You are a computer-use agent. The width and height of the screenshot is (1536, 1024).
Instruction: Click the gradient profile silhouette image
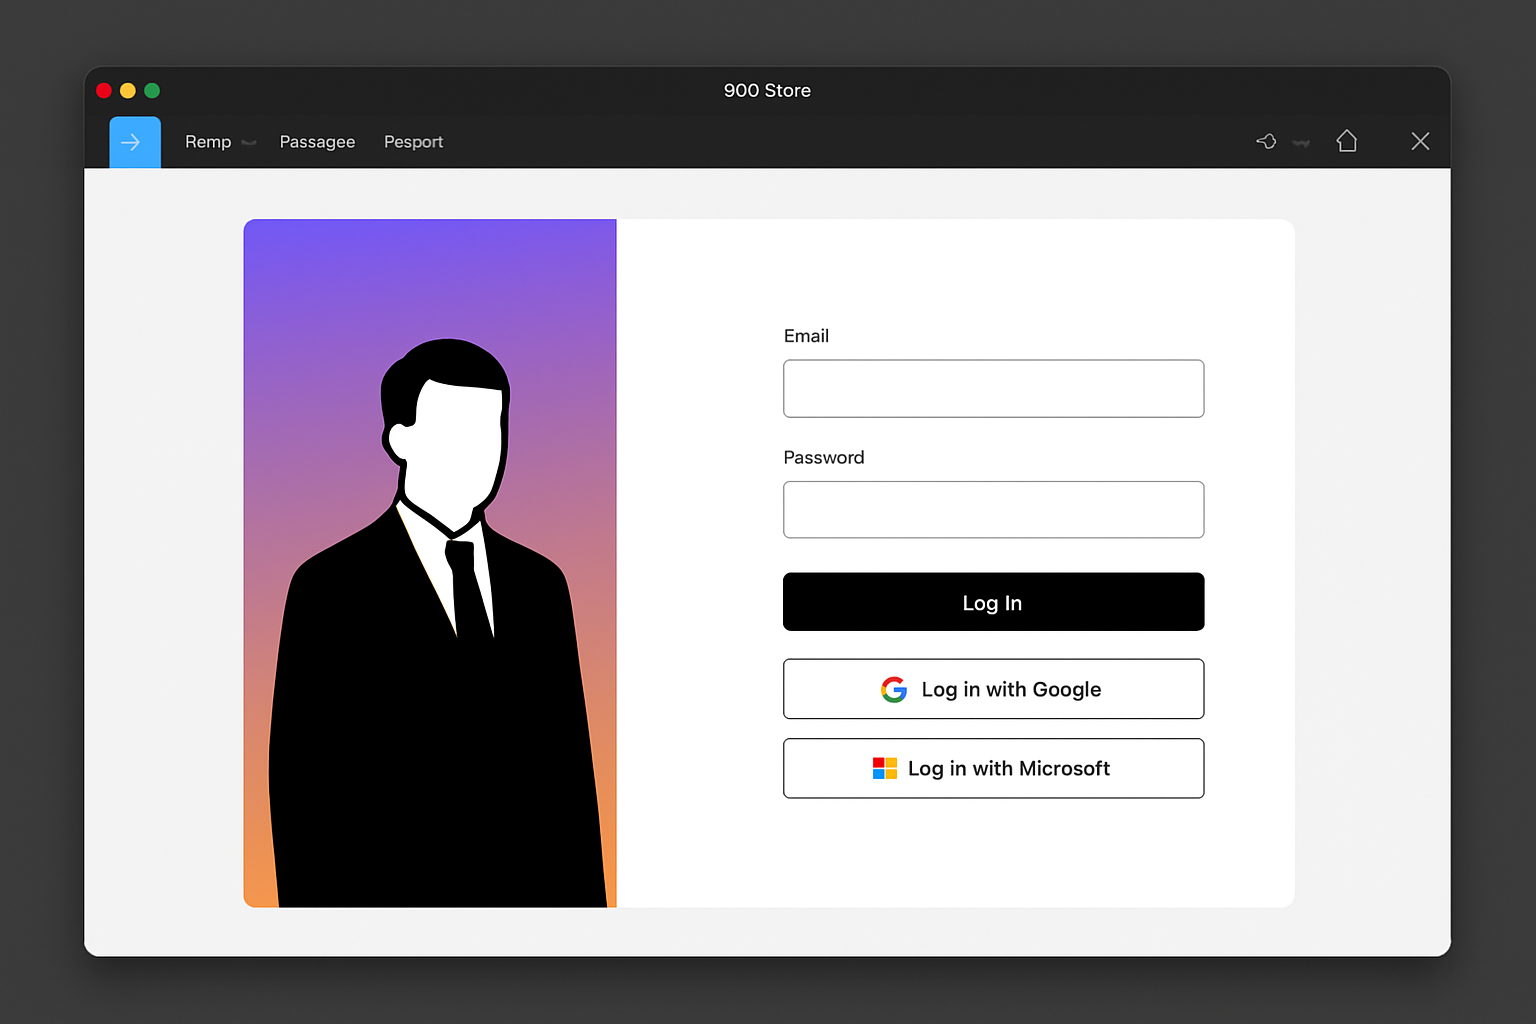click(430, 560)
